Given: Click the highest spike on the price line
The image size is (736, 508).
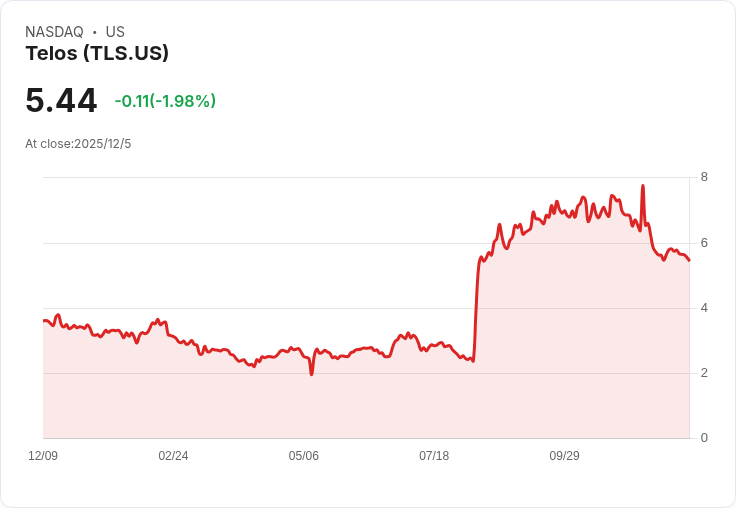Looking at the screenshot, I should pyautogui.click(x=642, y=186).
